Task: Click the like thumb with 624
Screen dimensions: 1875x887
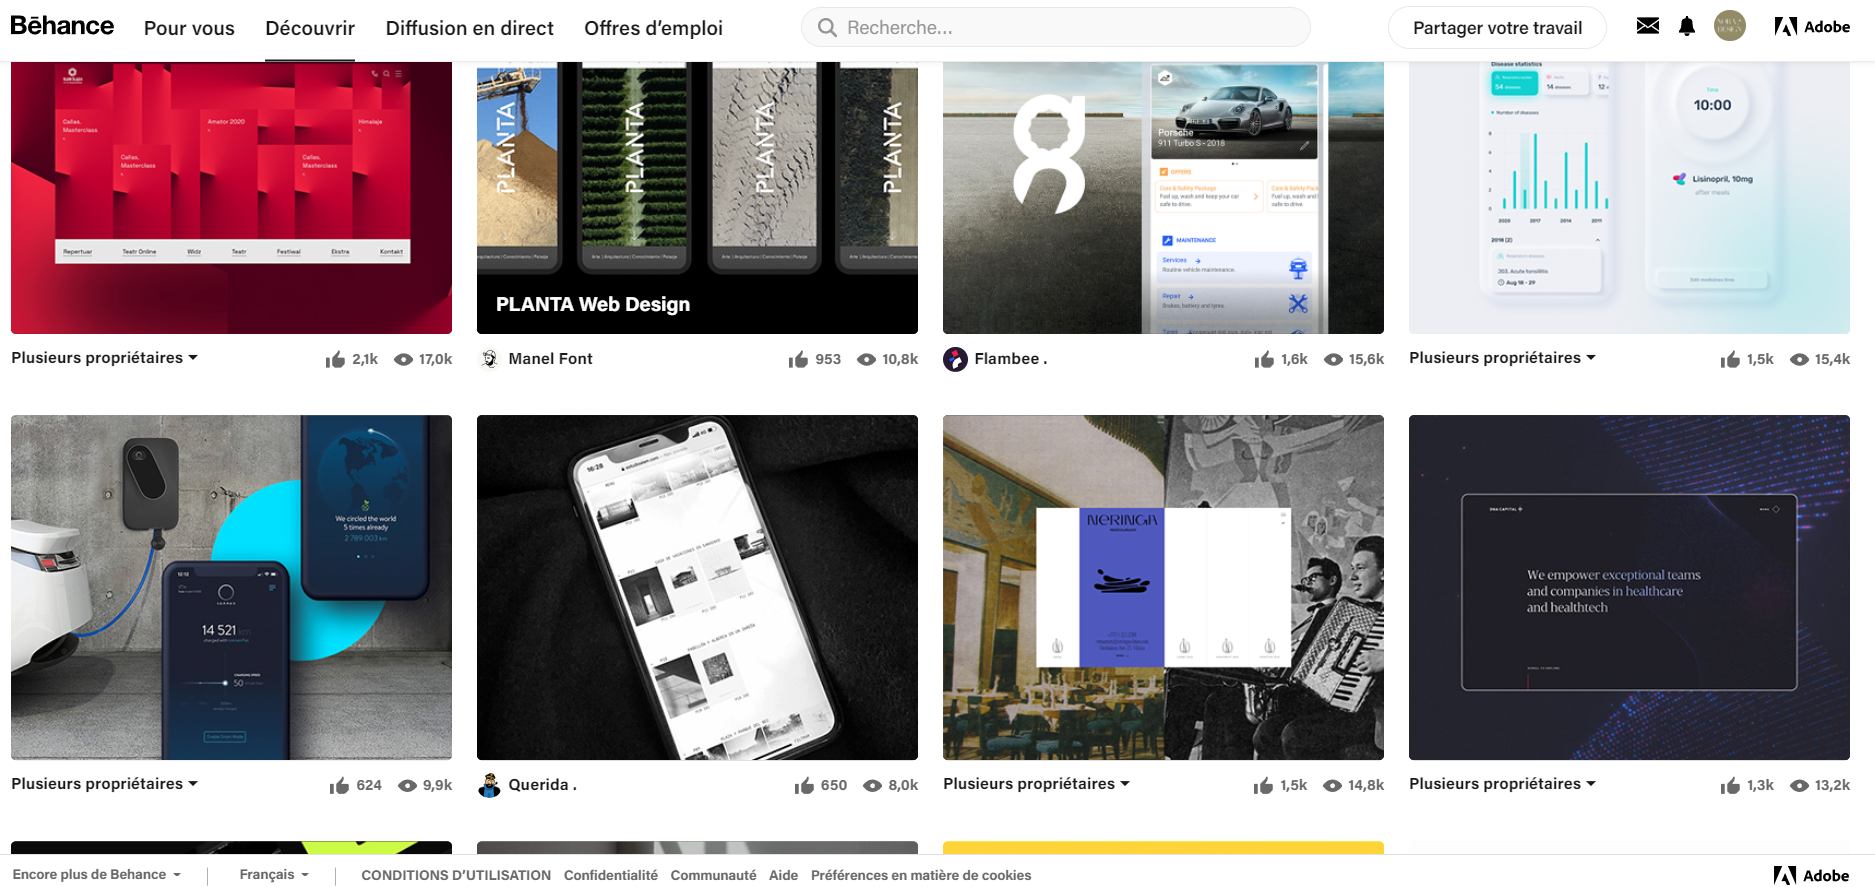Action: tap(339, 785)
